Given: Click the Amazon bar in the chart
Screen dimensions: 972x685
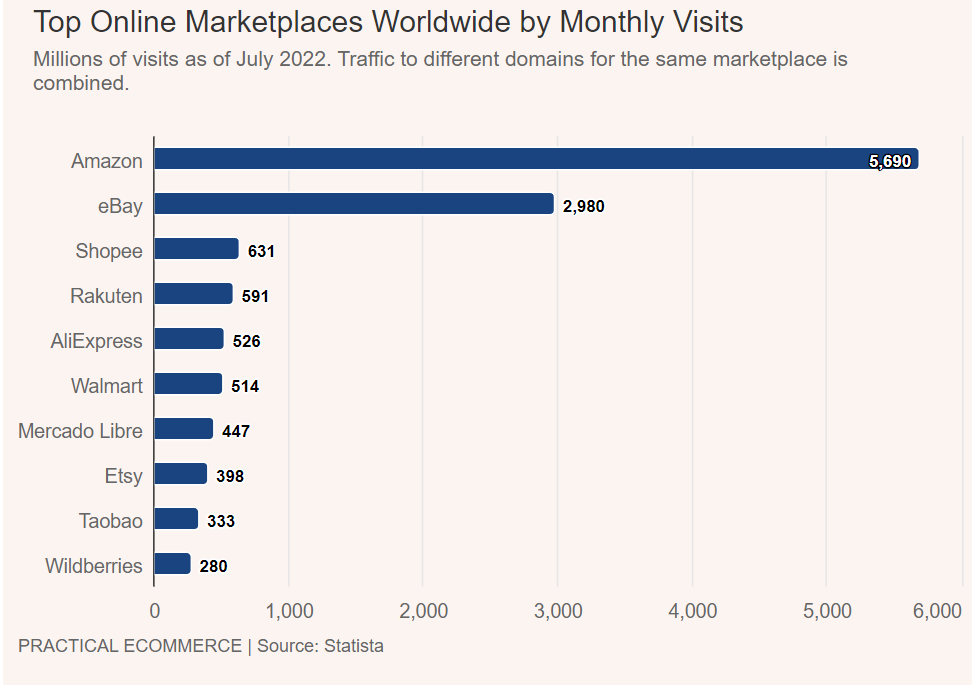Looking at the screenshot, I should [x=536, y=159].
